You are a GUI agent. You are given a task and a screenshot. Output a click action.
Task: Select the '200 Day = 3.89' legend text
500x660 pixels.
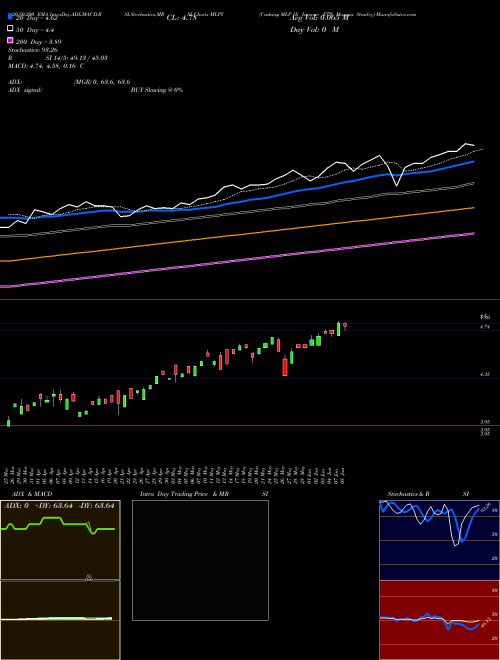(38, 42)
